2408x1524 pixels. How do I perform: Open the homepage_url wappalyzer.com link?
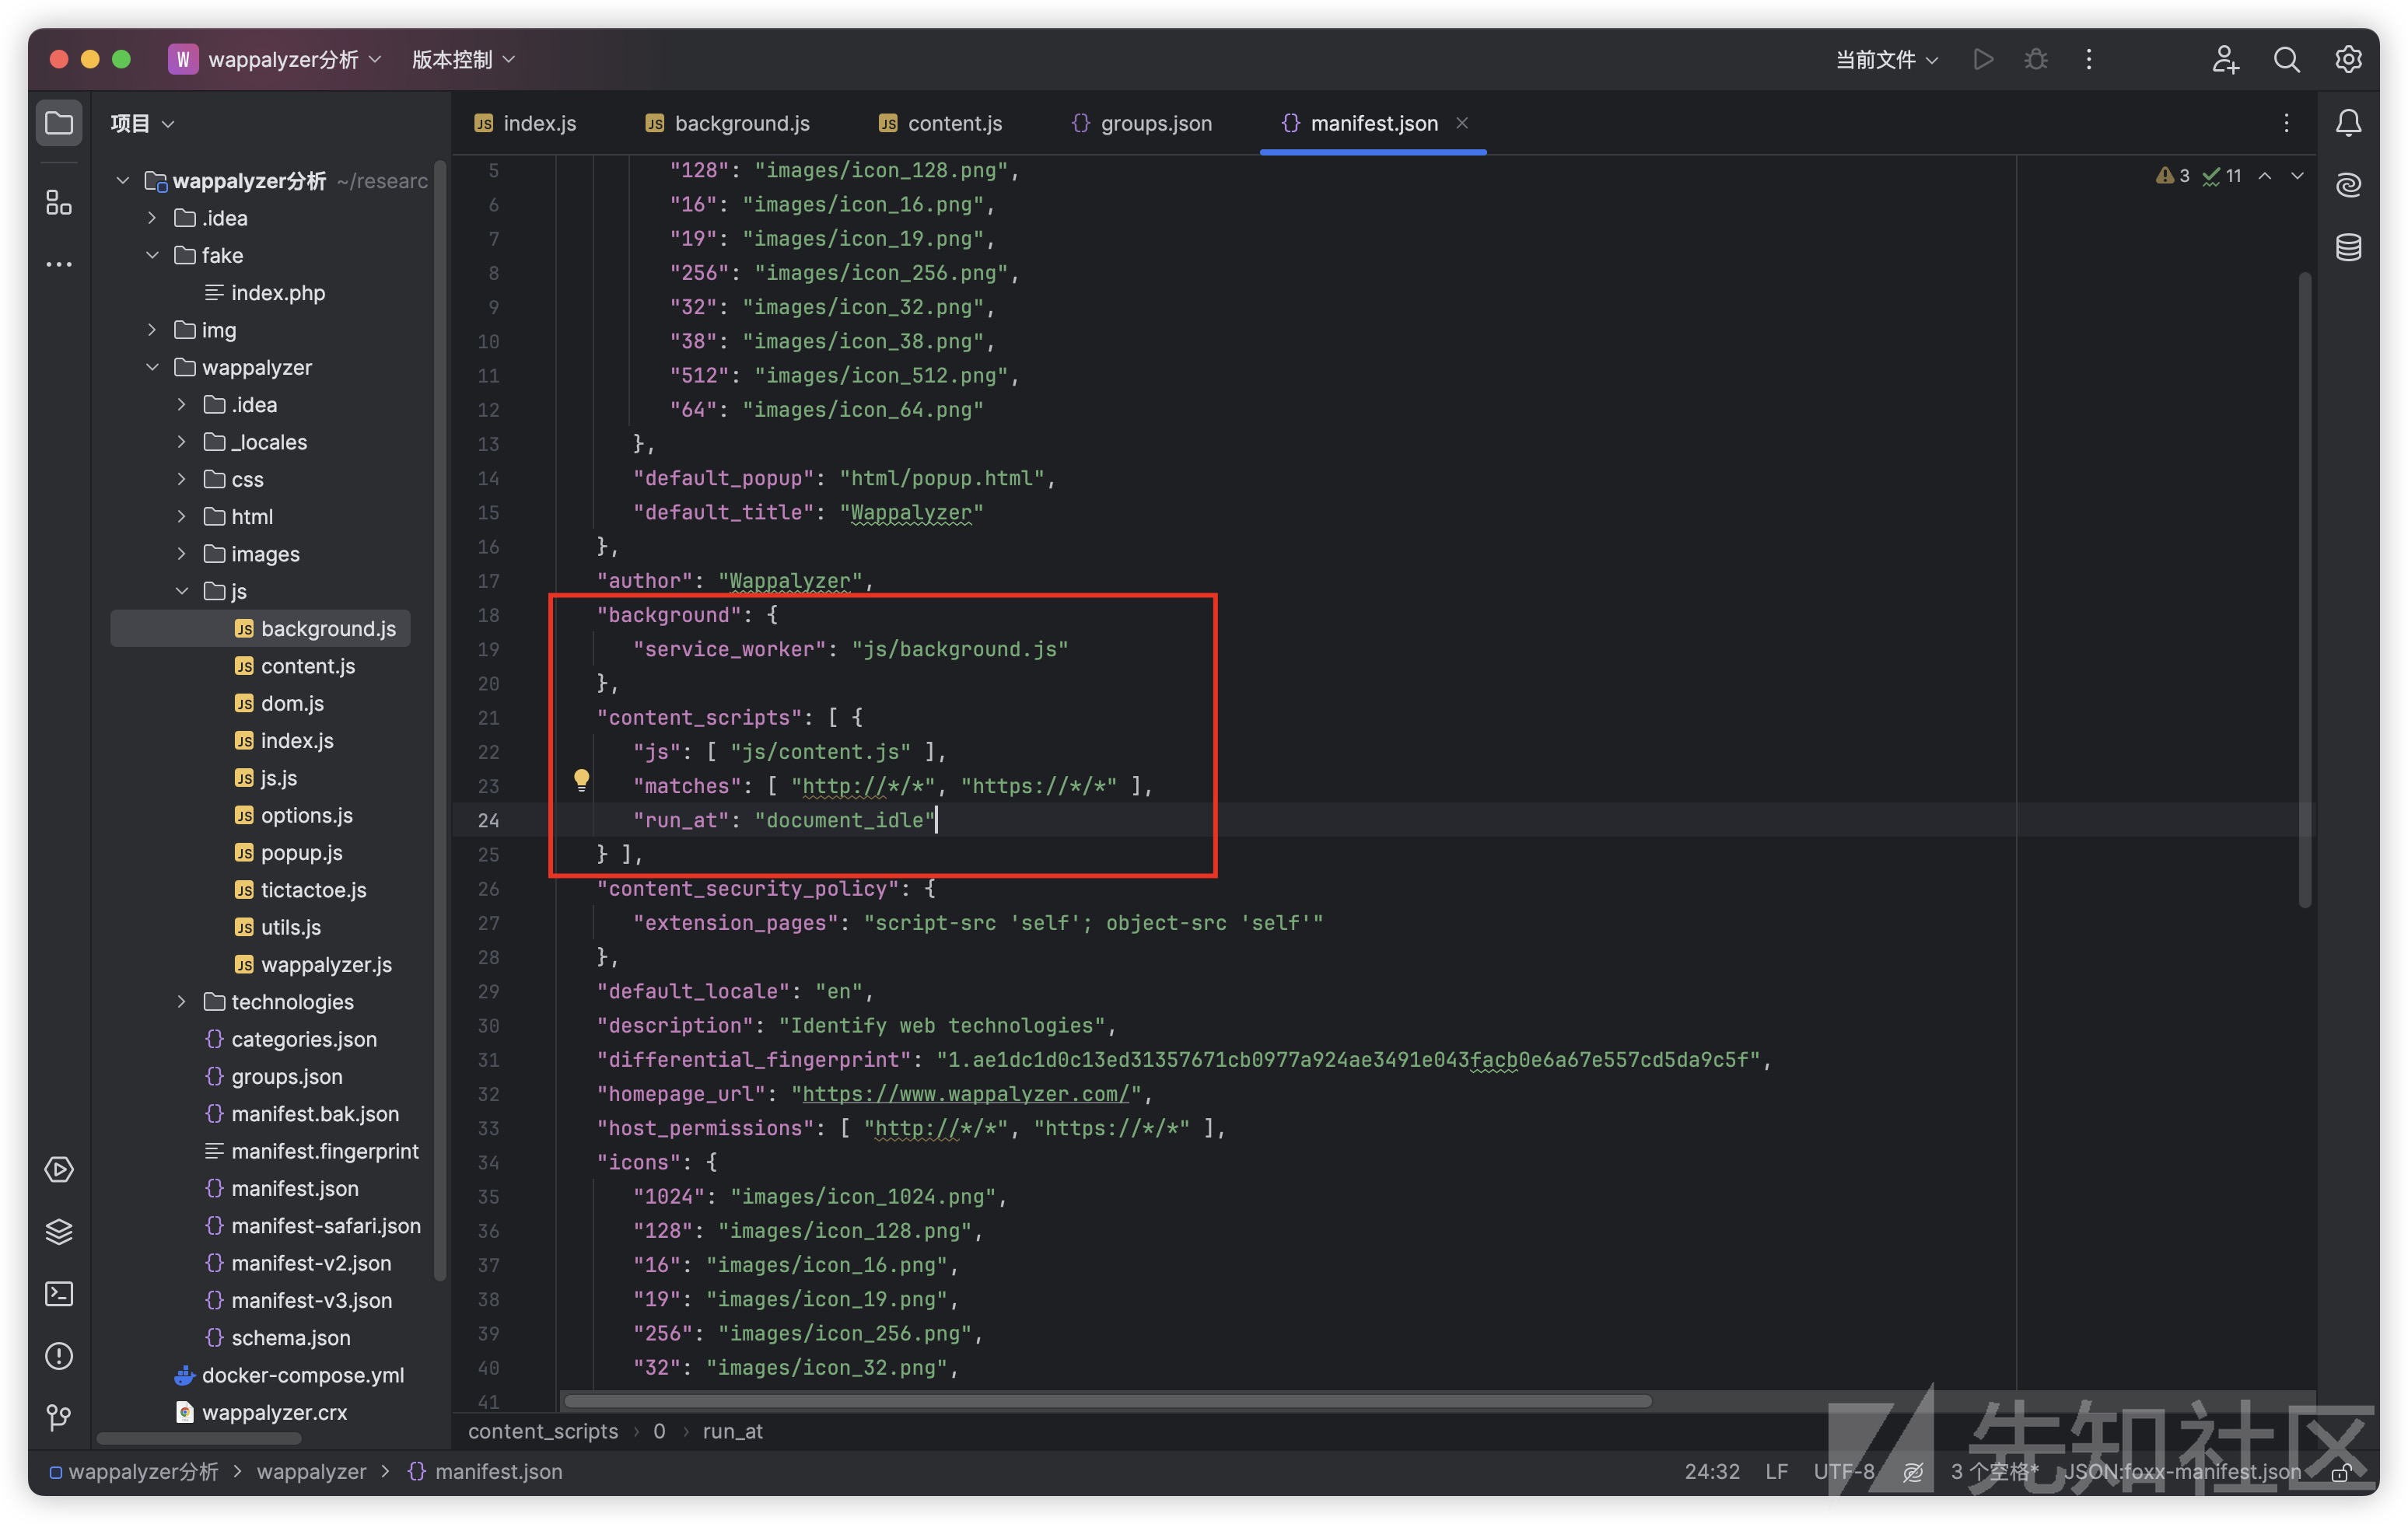click(965, 1094)
